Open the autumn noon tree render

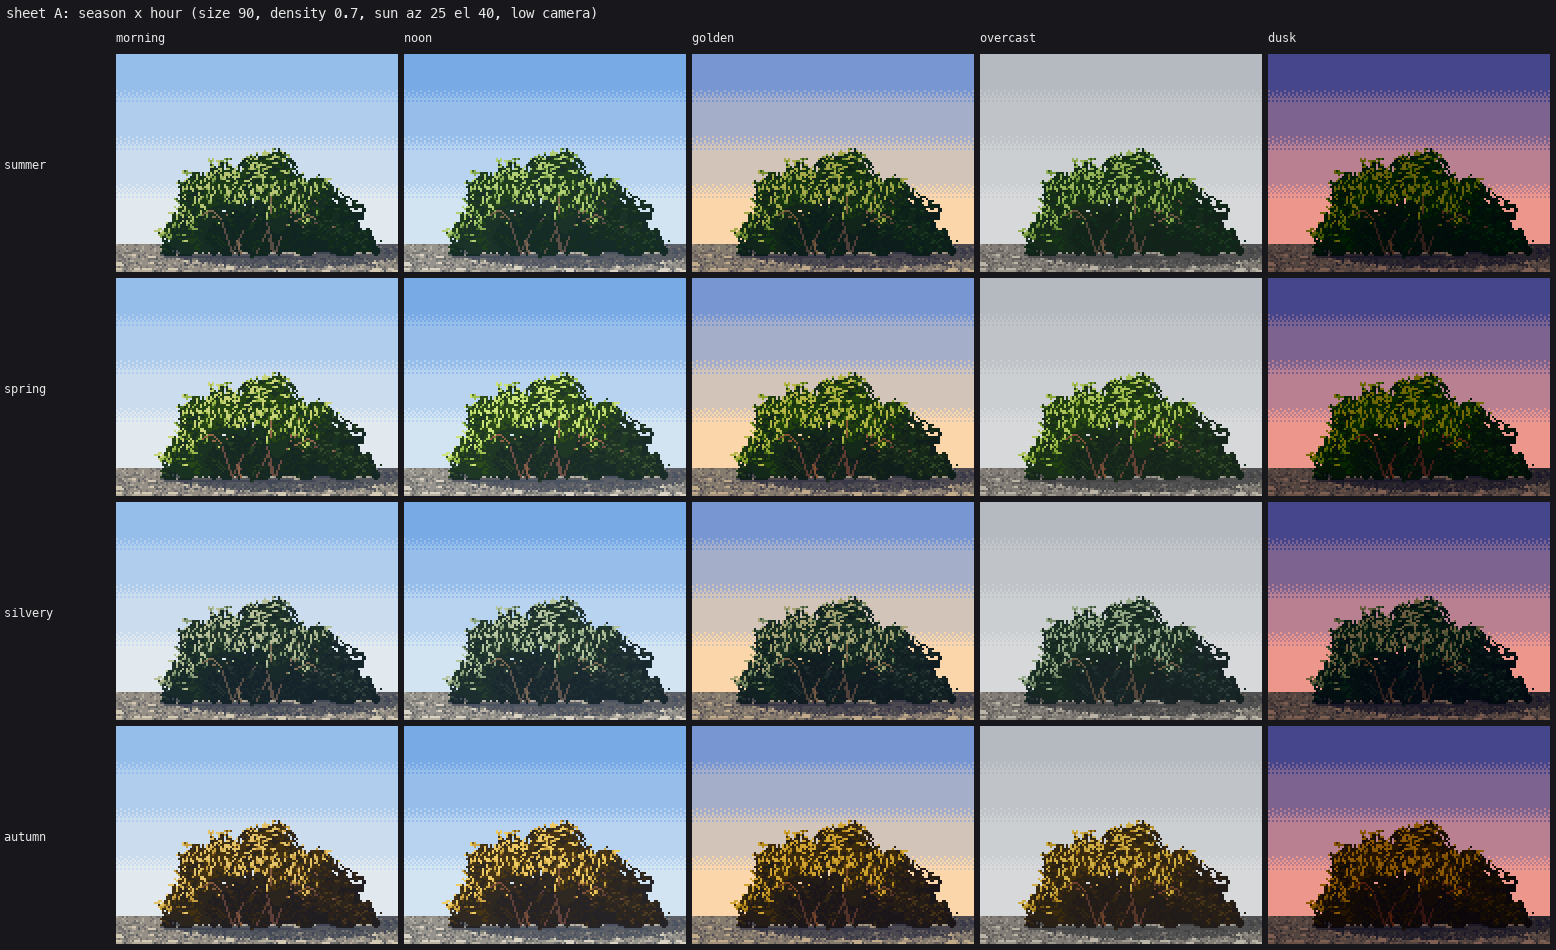tap(545, 835)
